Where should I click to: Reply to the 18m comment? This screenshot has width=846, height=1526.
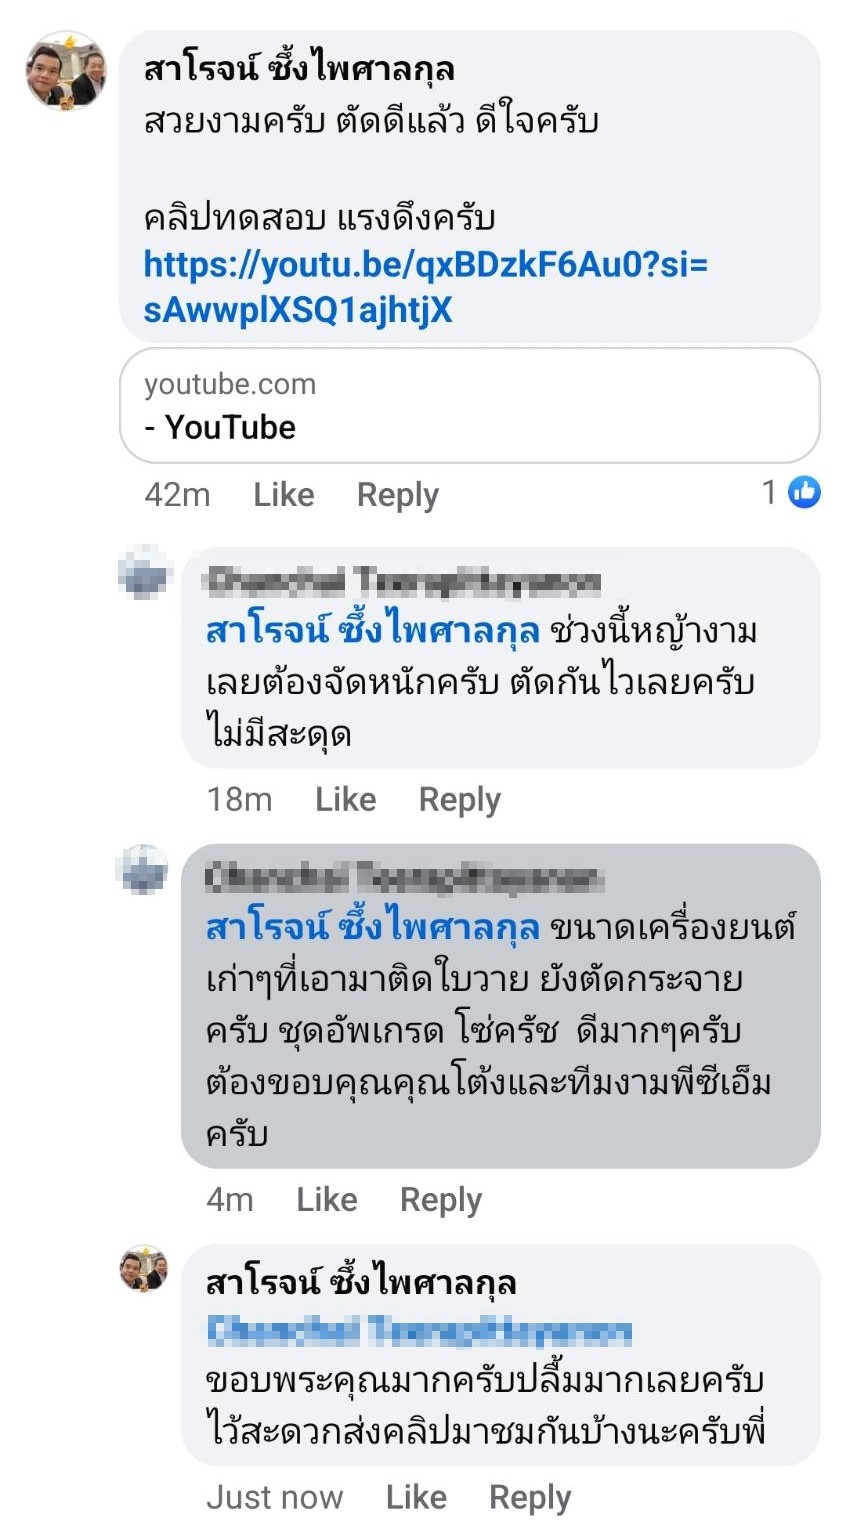(x=459, y=800)
